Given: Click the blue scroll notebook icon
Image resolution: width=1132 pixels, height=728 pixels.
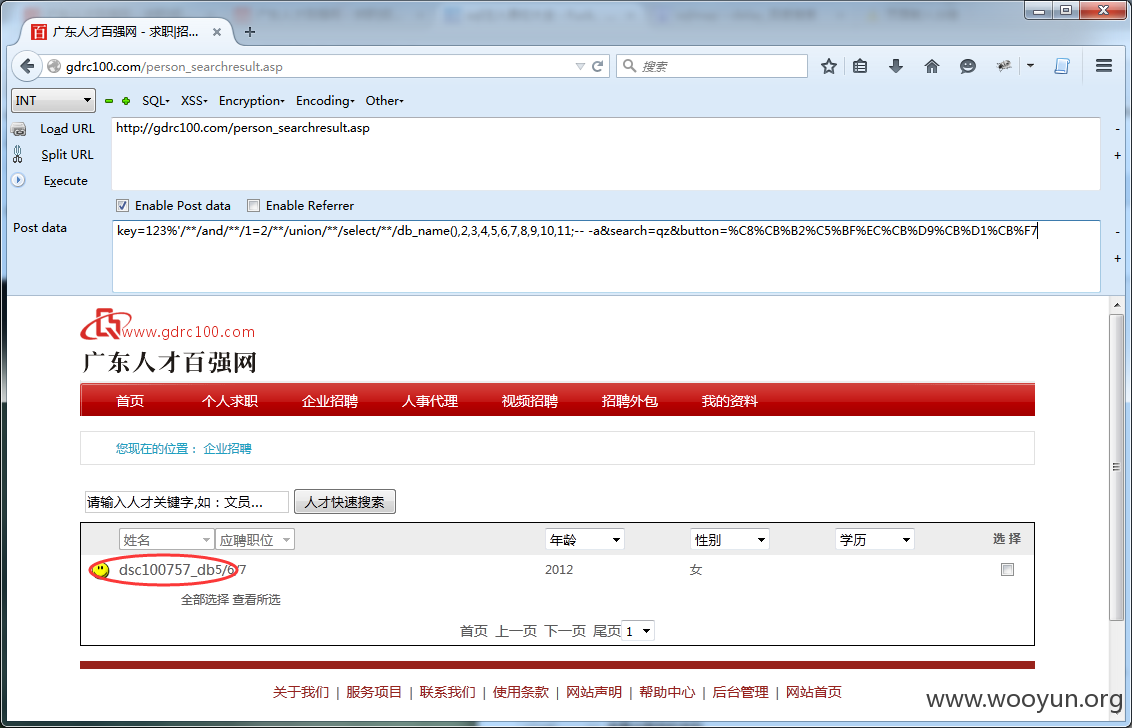Looking at the screenshot, I should [x=1061, y=66].
